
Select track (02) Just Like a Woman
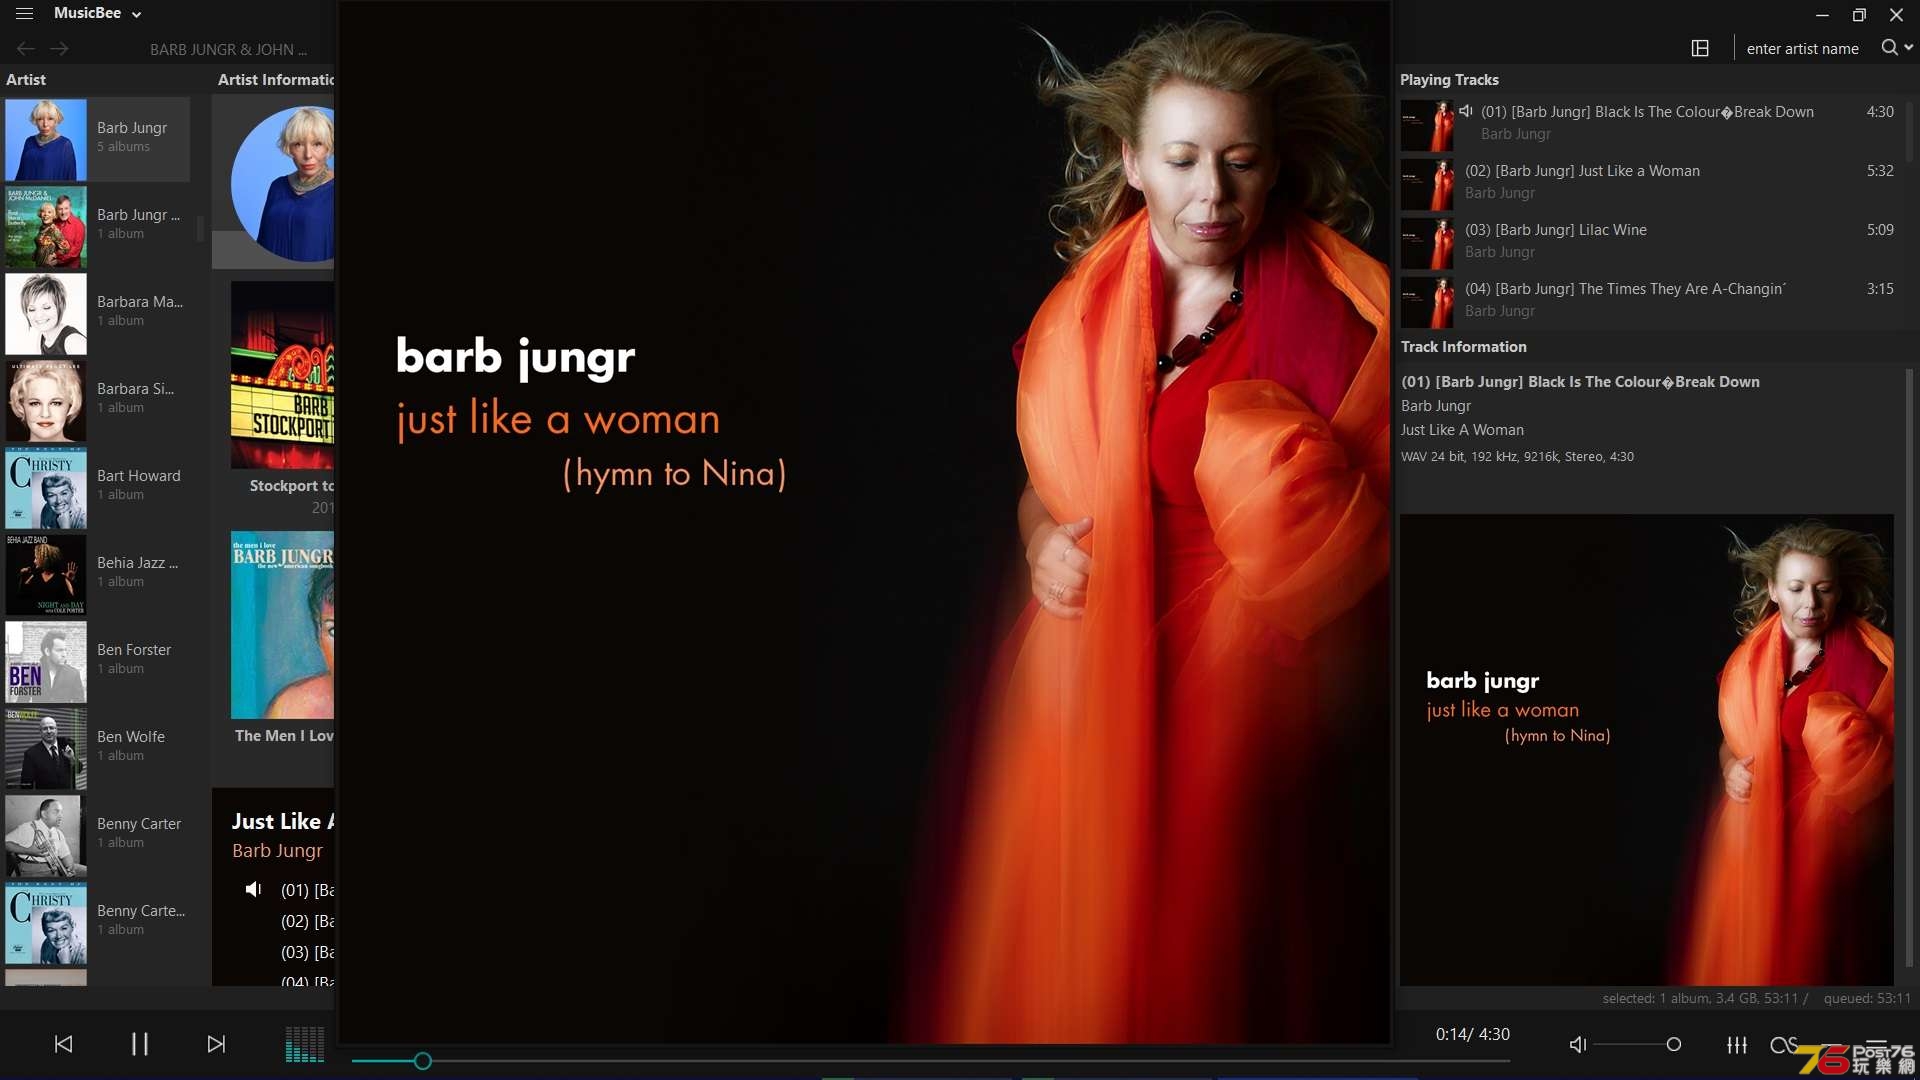pos(1650,181)
